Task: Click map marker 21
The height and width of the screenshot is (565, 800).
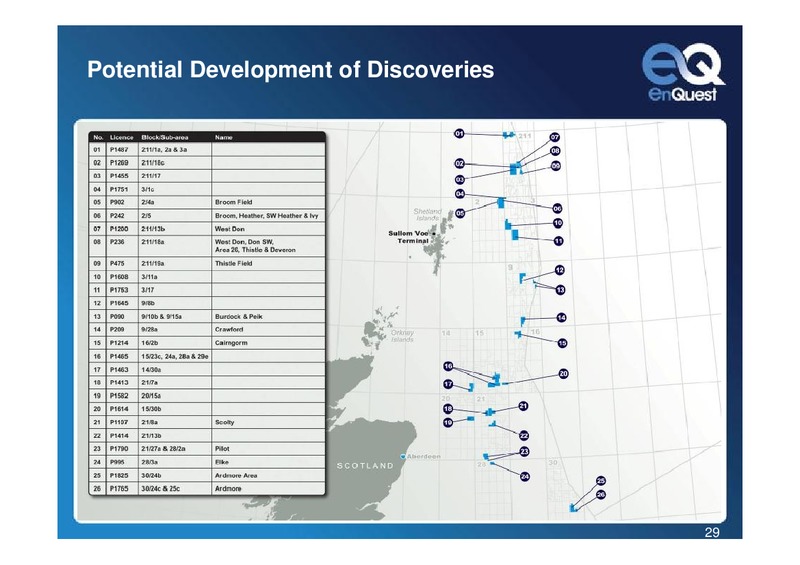Action: [523, 406]
